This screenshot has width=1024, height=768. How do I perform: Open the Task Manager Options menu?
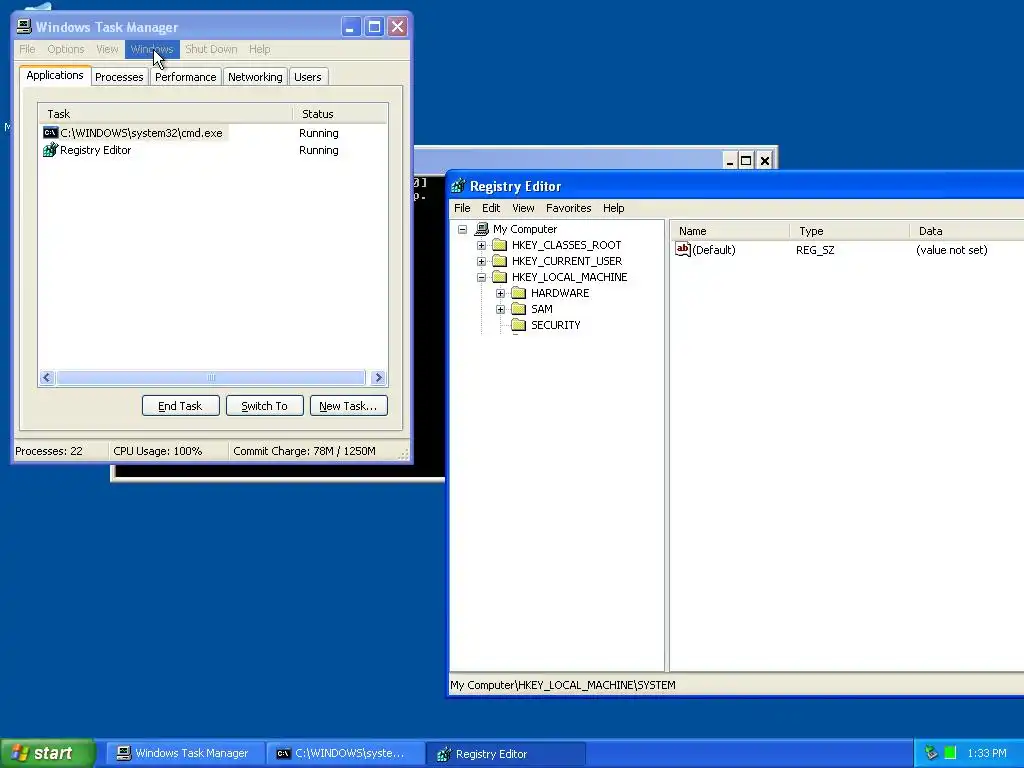coord(66,49)
